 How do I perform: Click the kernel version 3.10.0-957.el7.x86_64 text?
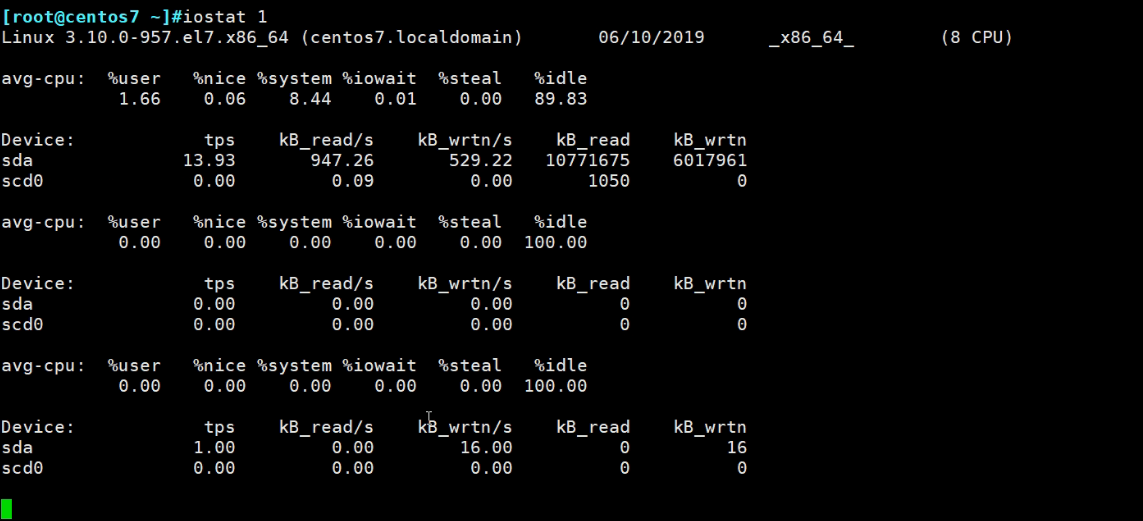[x=151, y=37]
